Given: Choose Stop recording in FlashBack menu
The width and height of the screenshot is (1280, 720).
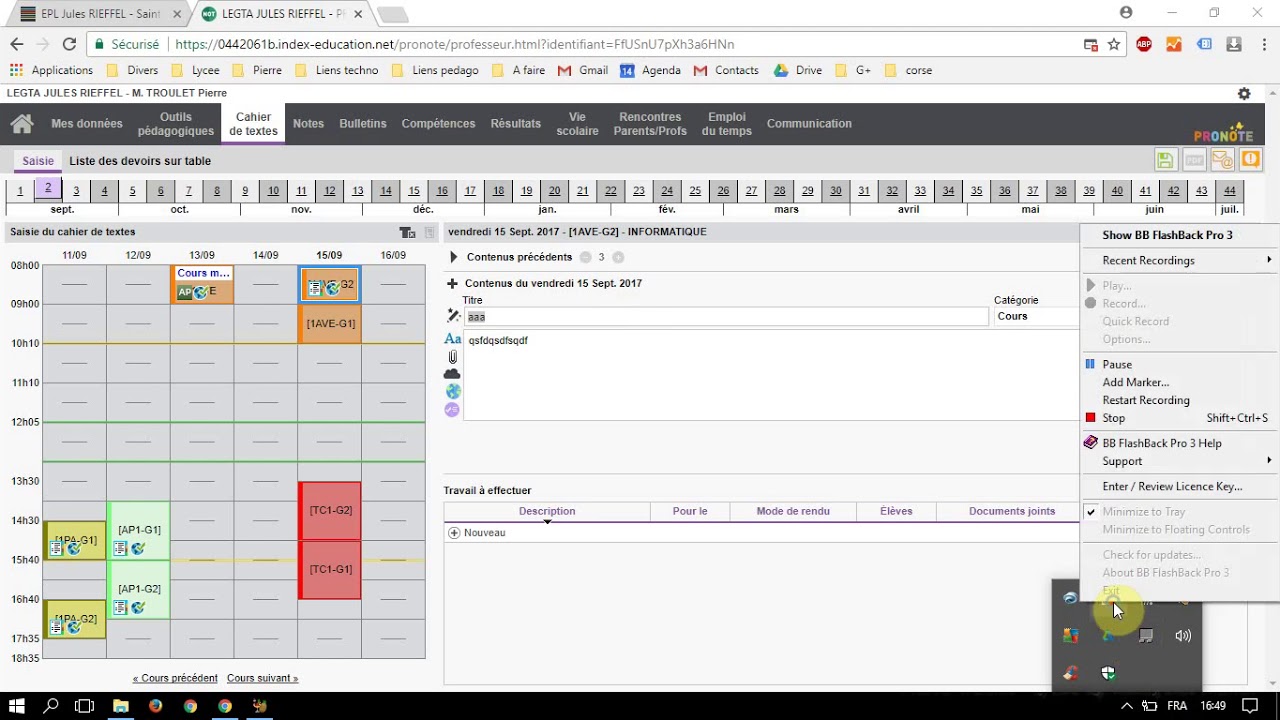Looking at the screenshot, I should click(x=1180, y=418).
